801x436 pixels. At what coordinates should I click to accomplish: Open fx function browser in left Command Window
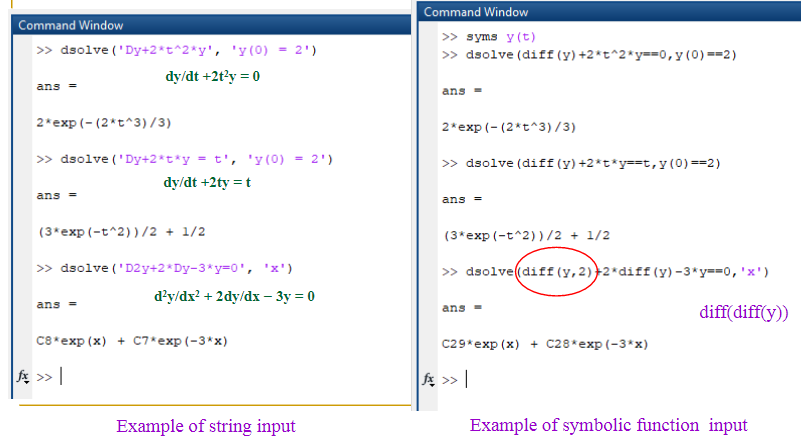click(x=22, y=377)
